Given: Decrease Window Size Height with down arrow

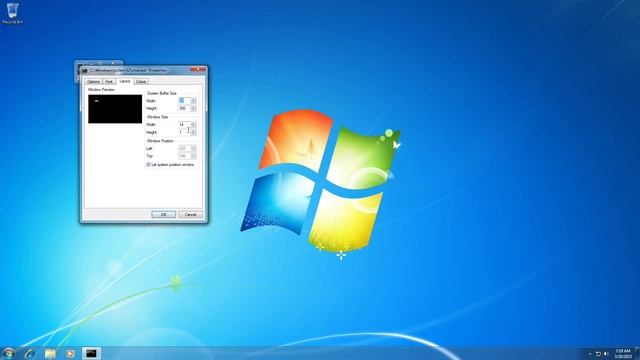Looking at the screenshot, I should pyautogui.click(x=193, y=133).
